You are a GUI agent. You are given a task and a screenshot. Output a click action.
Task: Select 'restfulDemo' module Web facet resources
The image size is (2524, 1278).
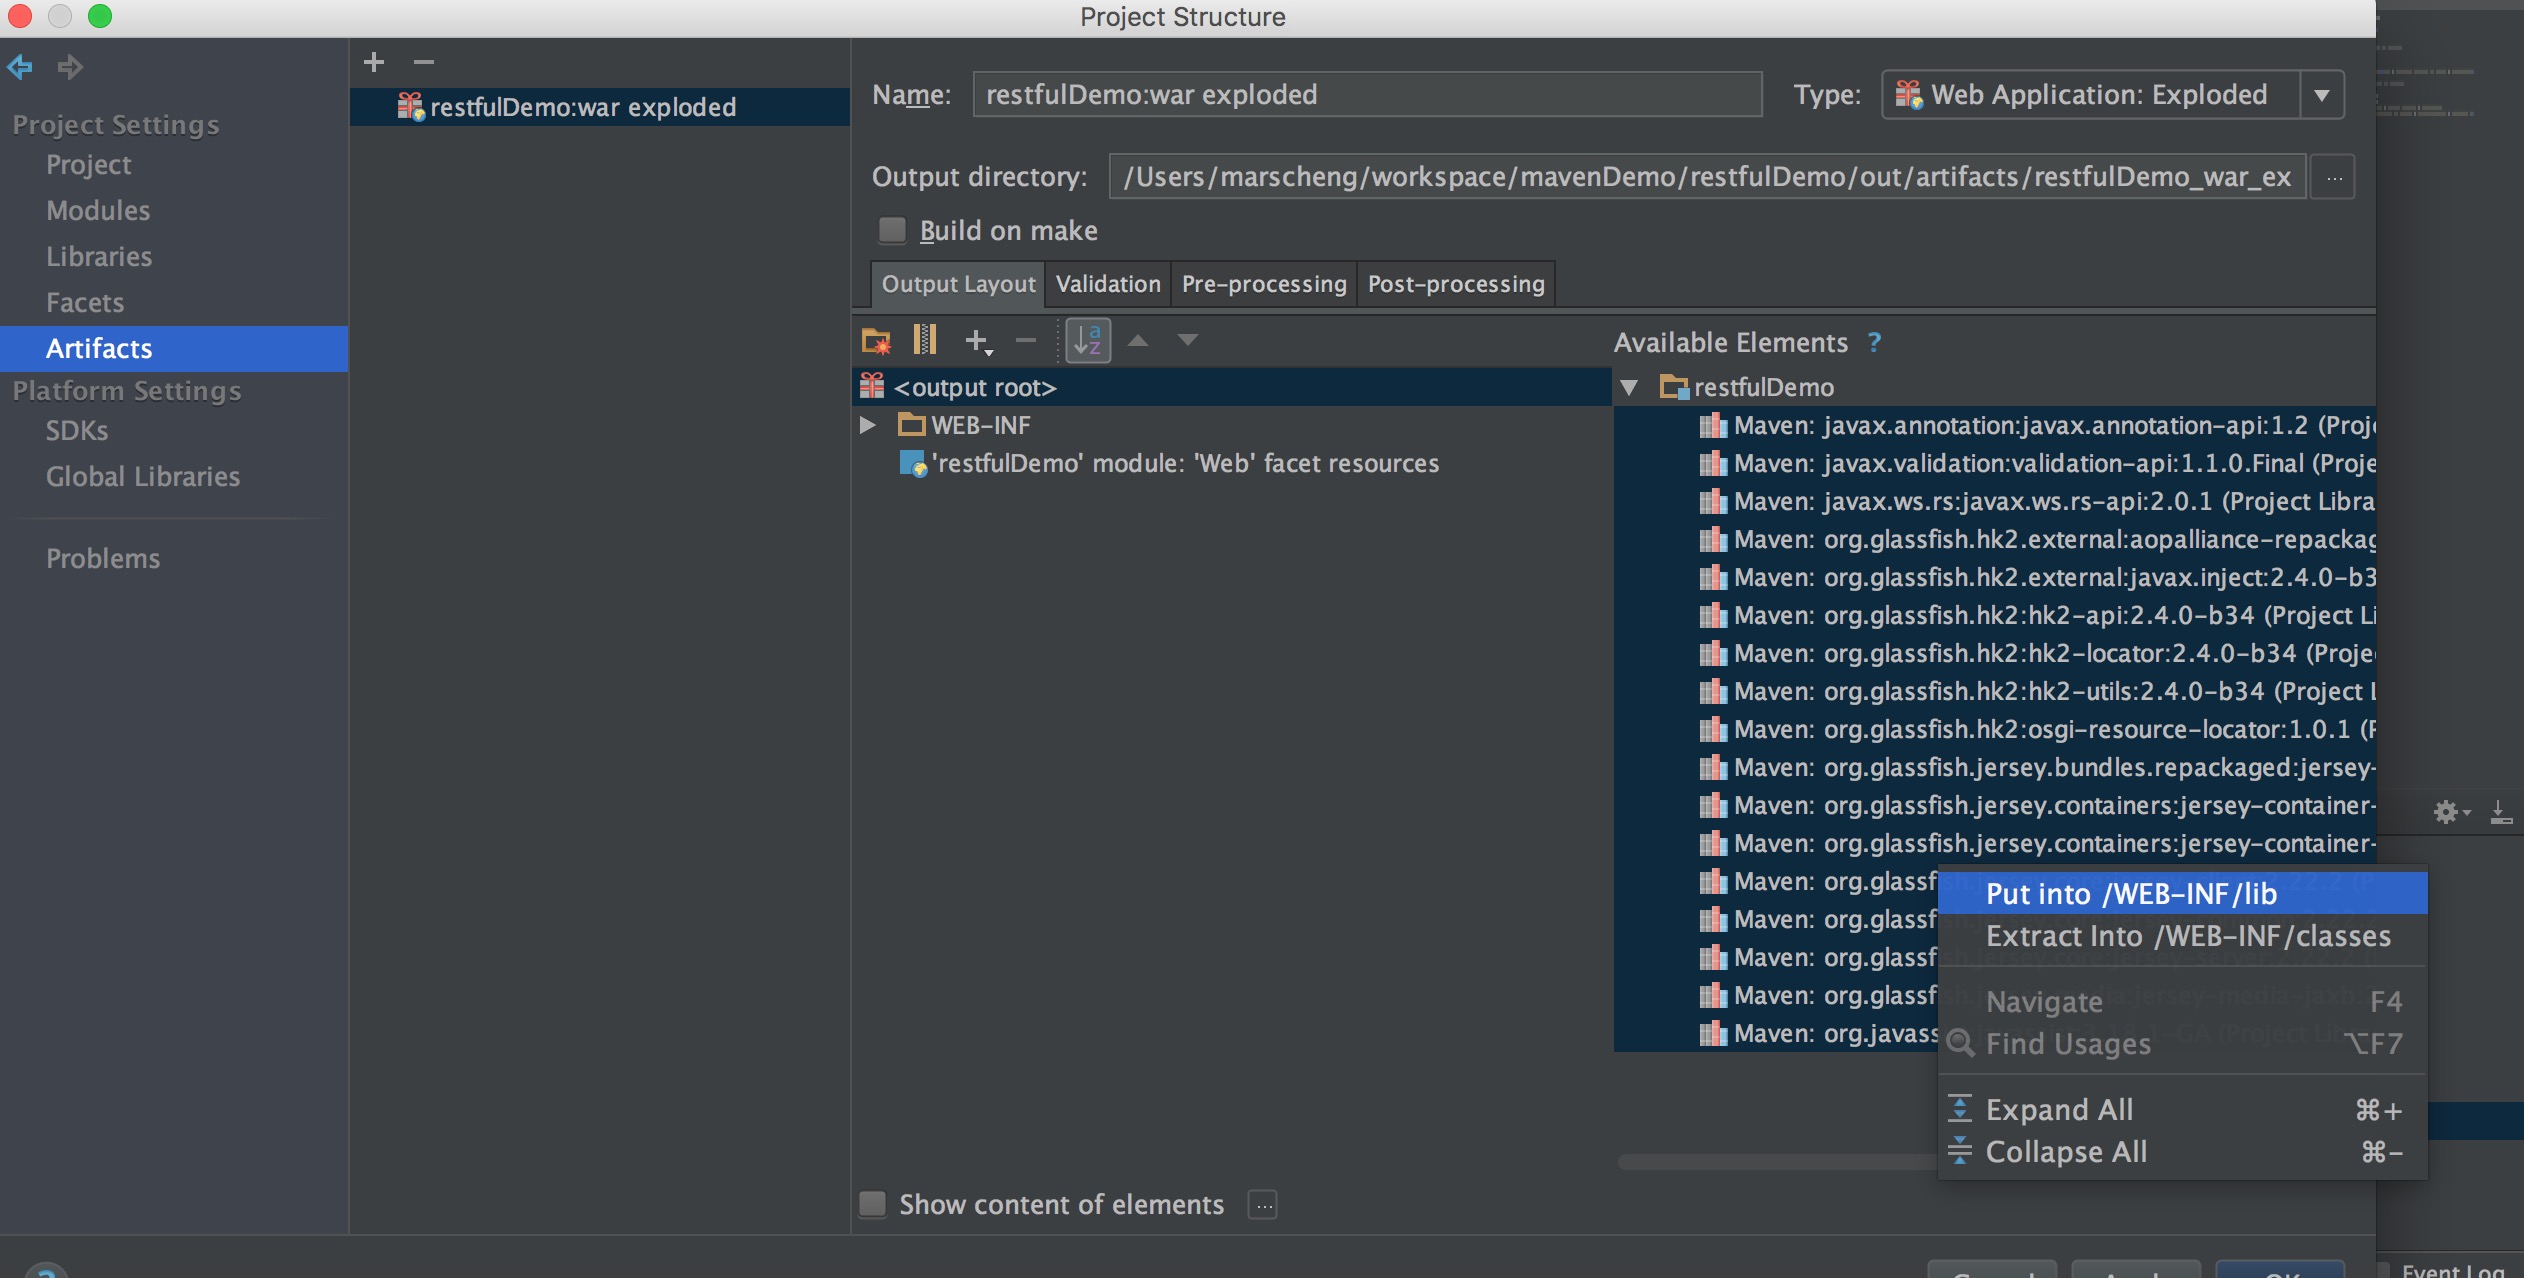click(x=1185, y=463)
